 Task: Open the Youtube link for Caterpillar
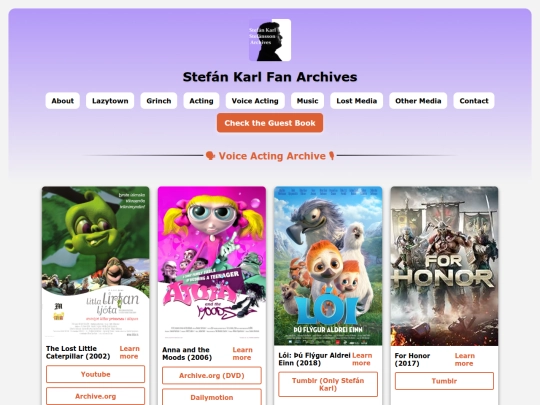pyautogui.click(x=96, y=374)
